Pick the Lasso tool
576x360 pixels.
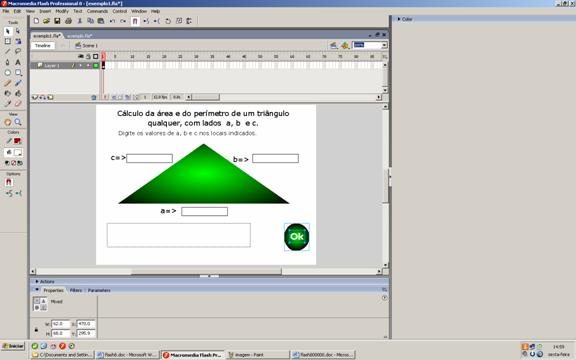click(18, 51)
